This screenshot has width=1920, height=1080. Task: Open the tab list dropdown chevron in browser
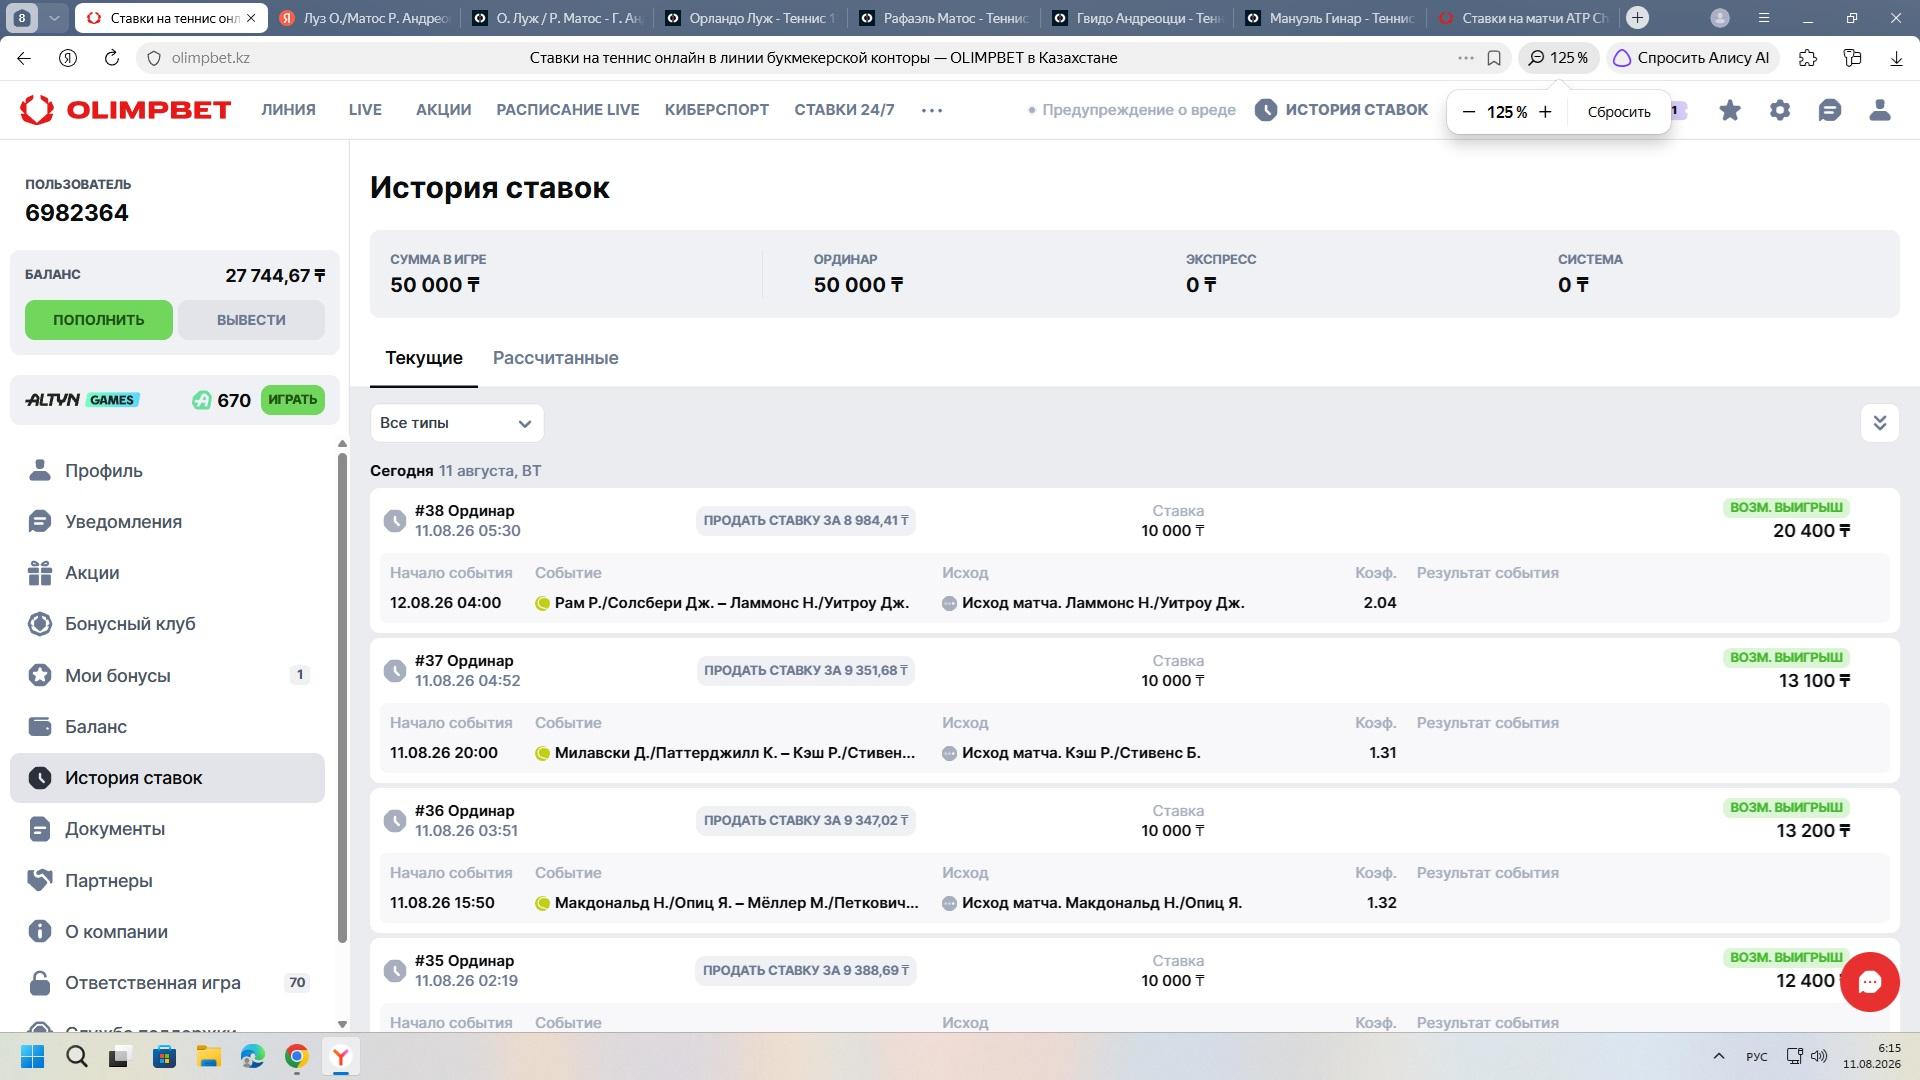click(x=55, y=18)
